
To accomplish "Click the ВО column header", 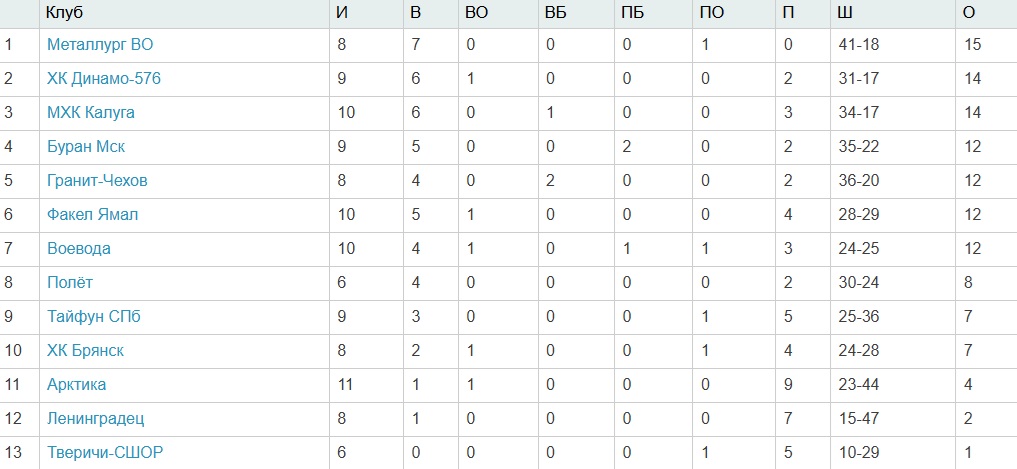I will [477, 14].
